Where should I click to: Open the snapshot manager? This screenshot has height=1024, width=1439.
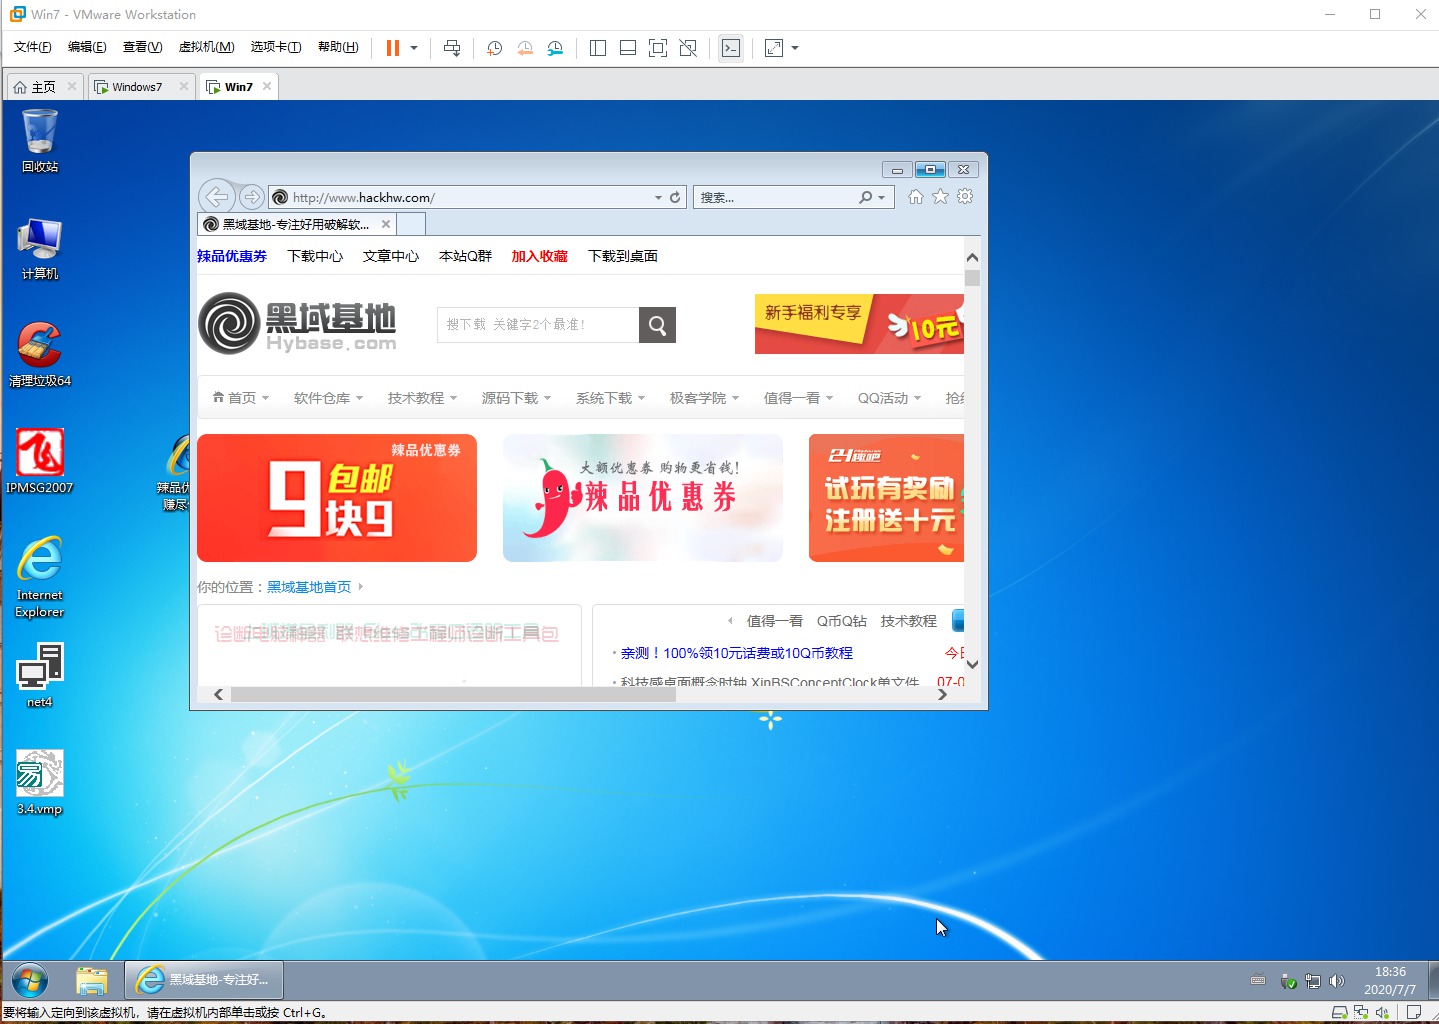click(x=555, y=48)
